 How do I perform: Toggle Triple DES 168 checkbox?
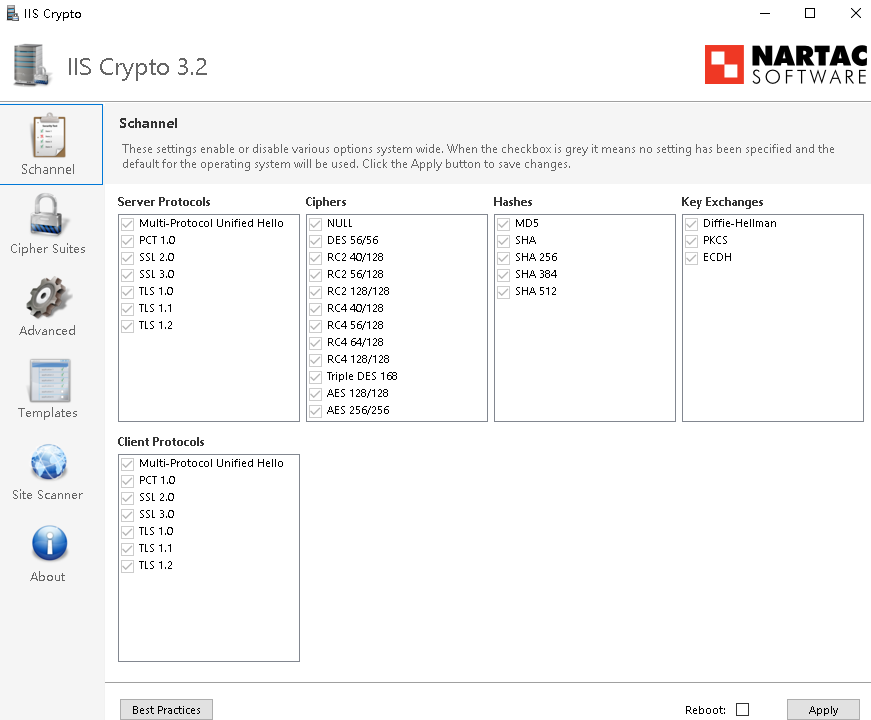[x=316, y=377]
